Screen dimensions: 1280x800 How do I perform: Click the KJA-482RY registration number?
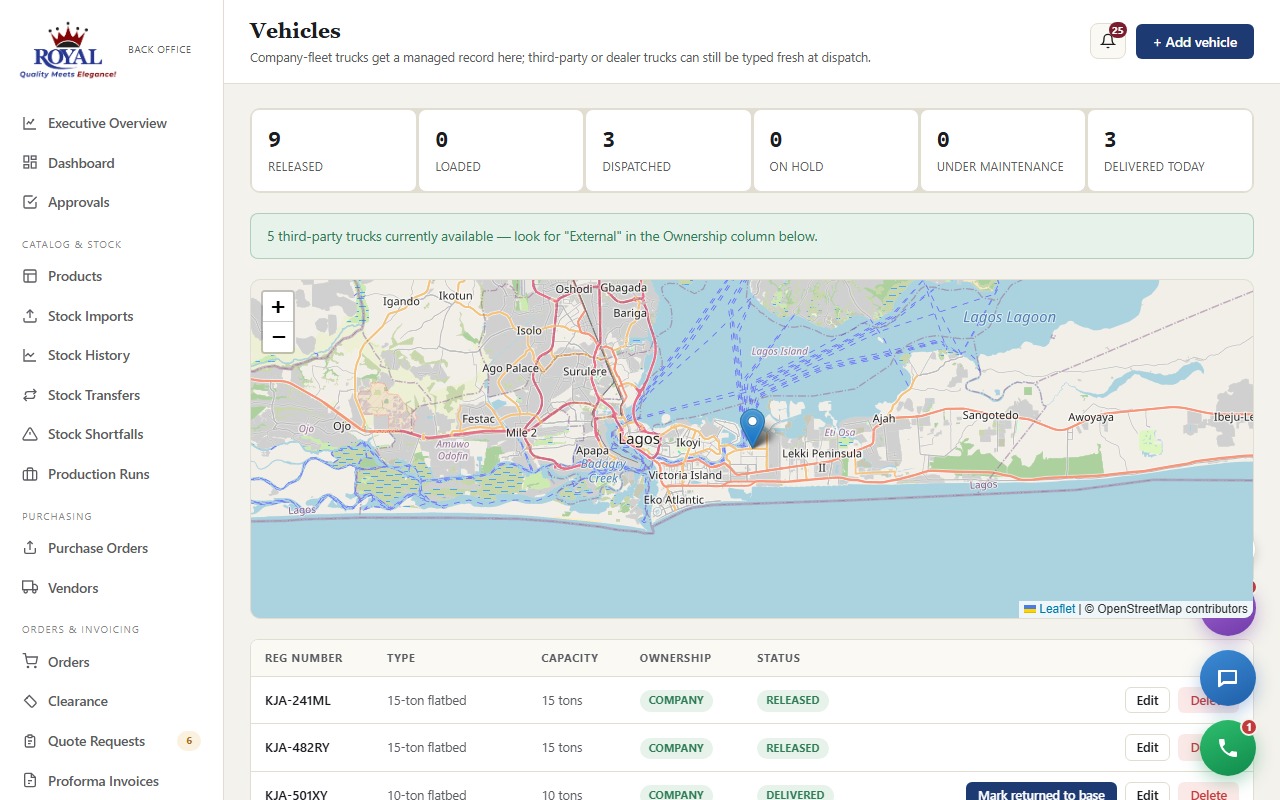(x=298, y=747)
